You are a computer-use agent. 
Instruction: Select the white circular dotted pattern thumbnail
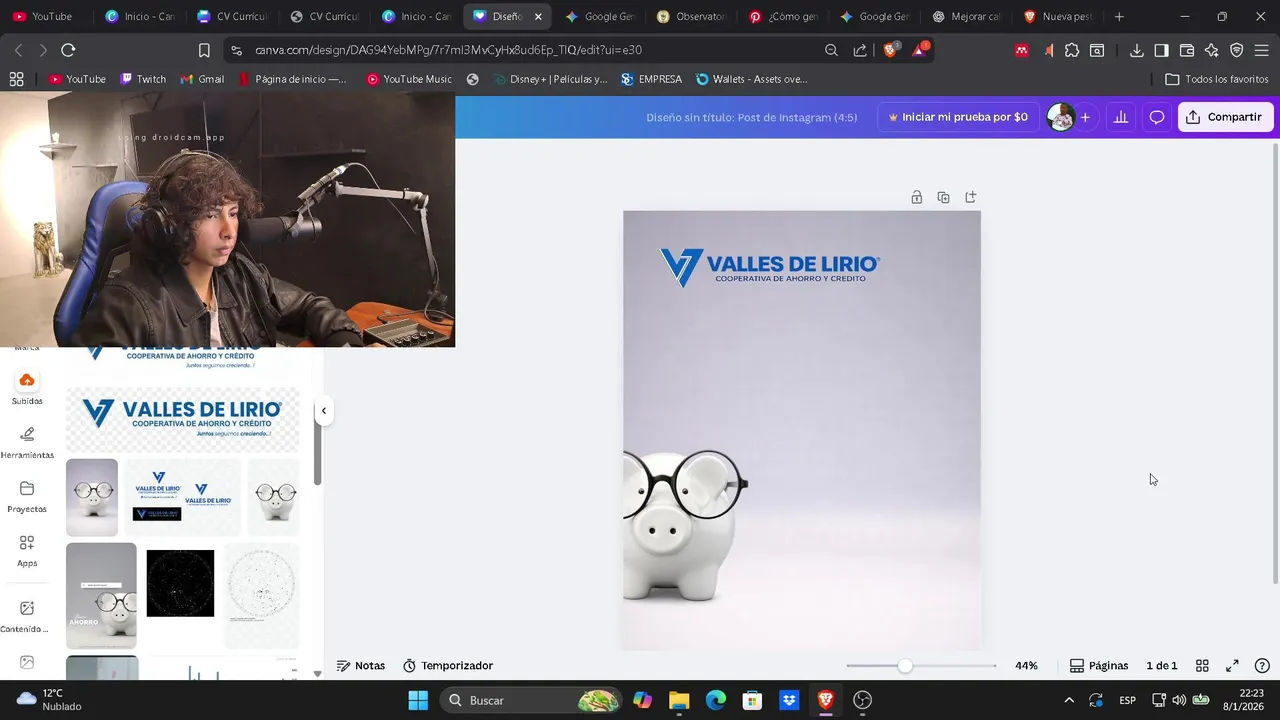(x=261, y=595)
